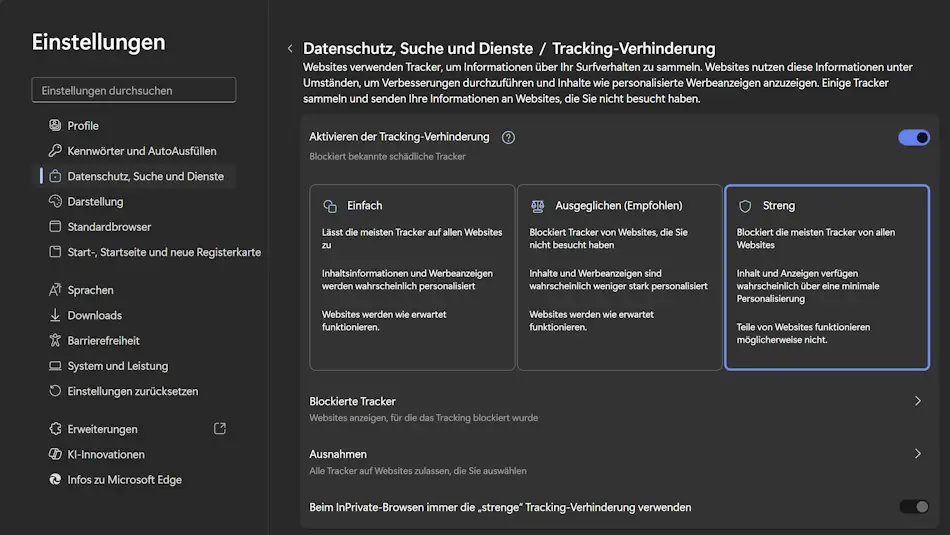Go back using the arrow before Datenschutz heading
This screenshot has width=950, height=535.
click(290, 48)
